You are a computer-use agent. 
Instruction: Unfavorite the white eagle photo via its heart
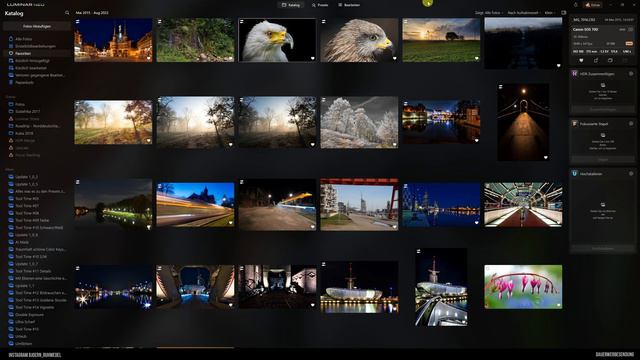(x=313, y=58)
